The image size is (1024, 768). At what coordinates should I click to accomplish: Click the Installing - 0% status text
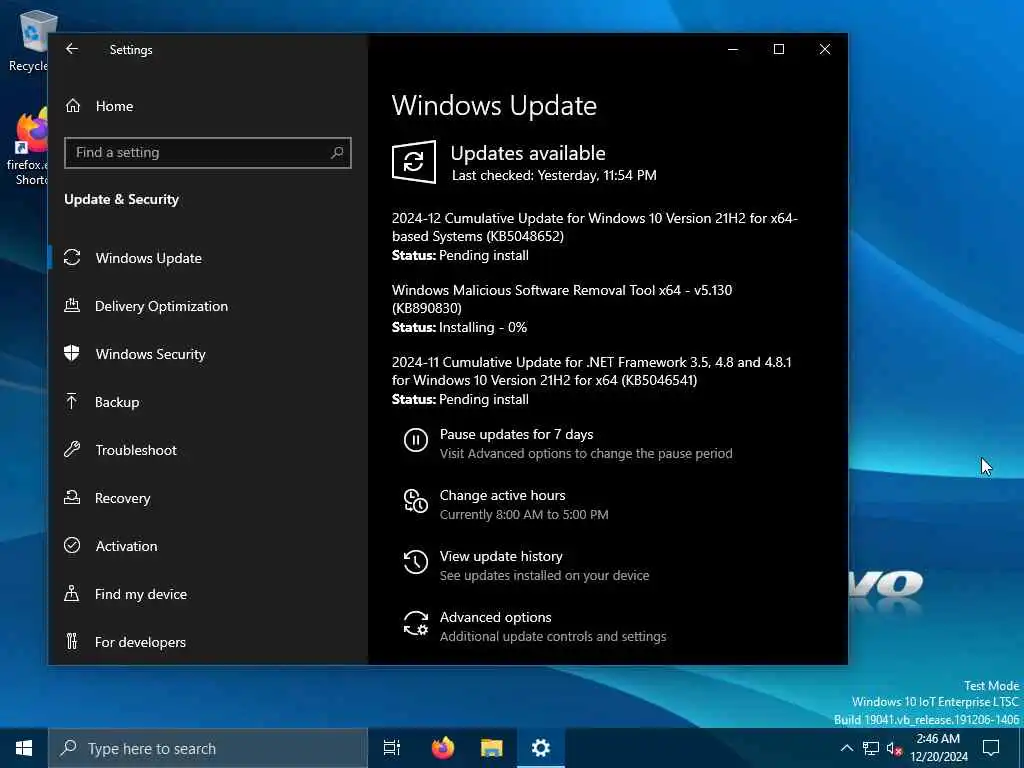pos(483,327)
